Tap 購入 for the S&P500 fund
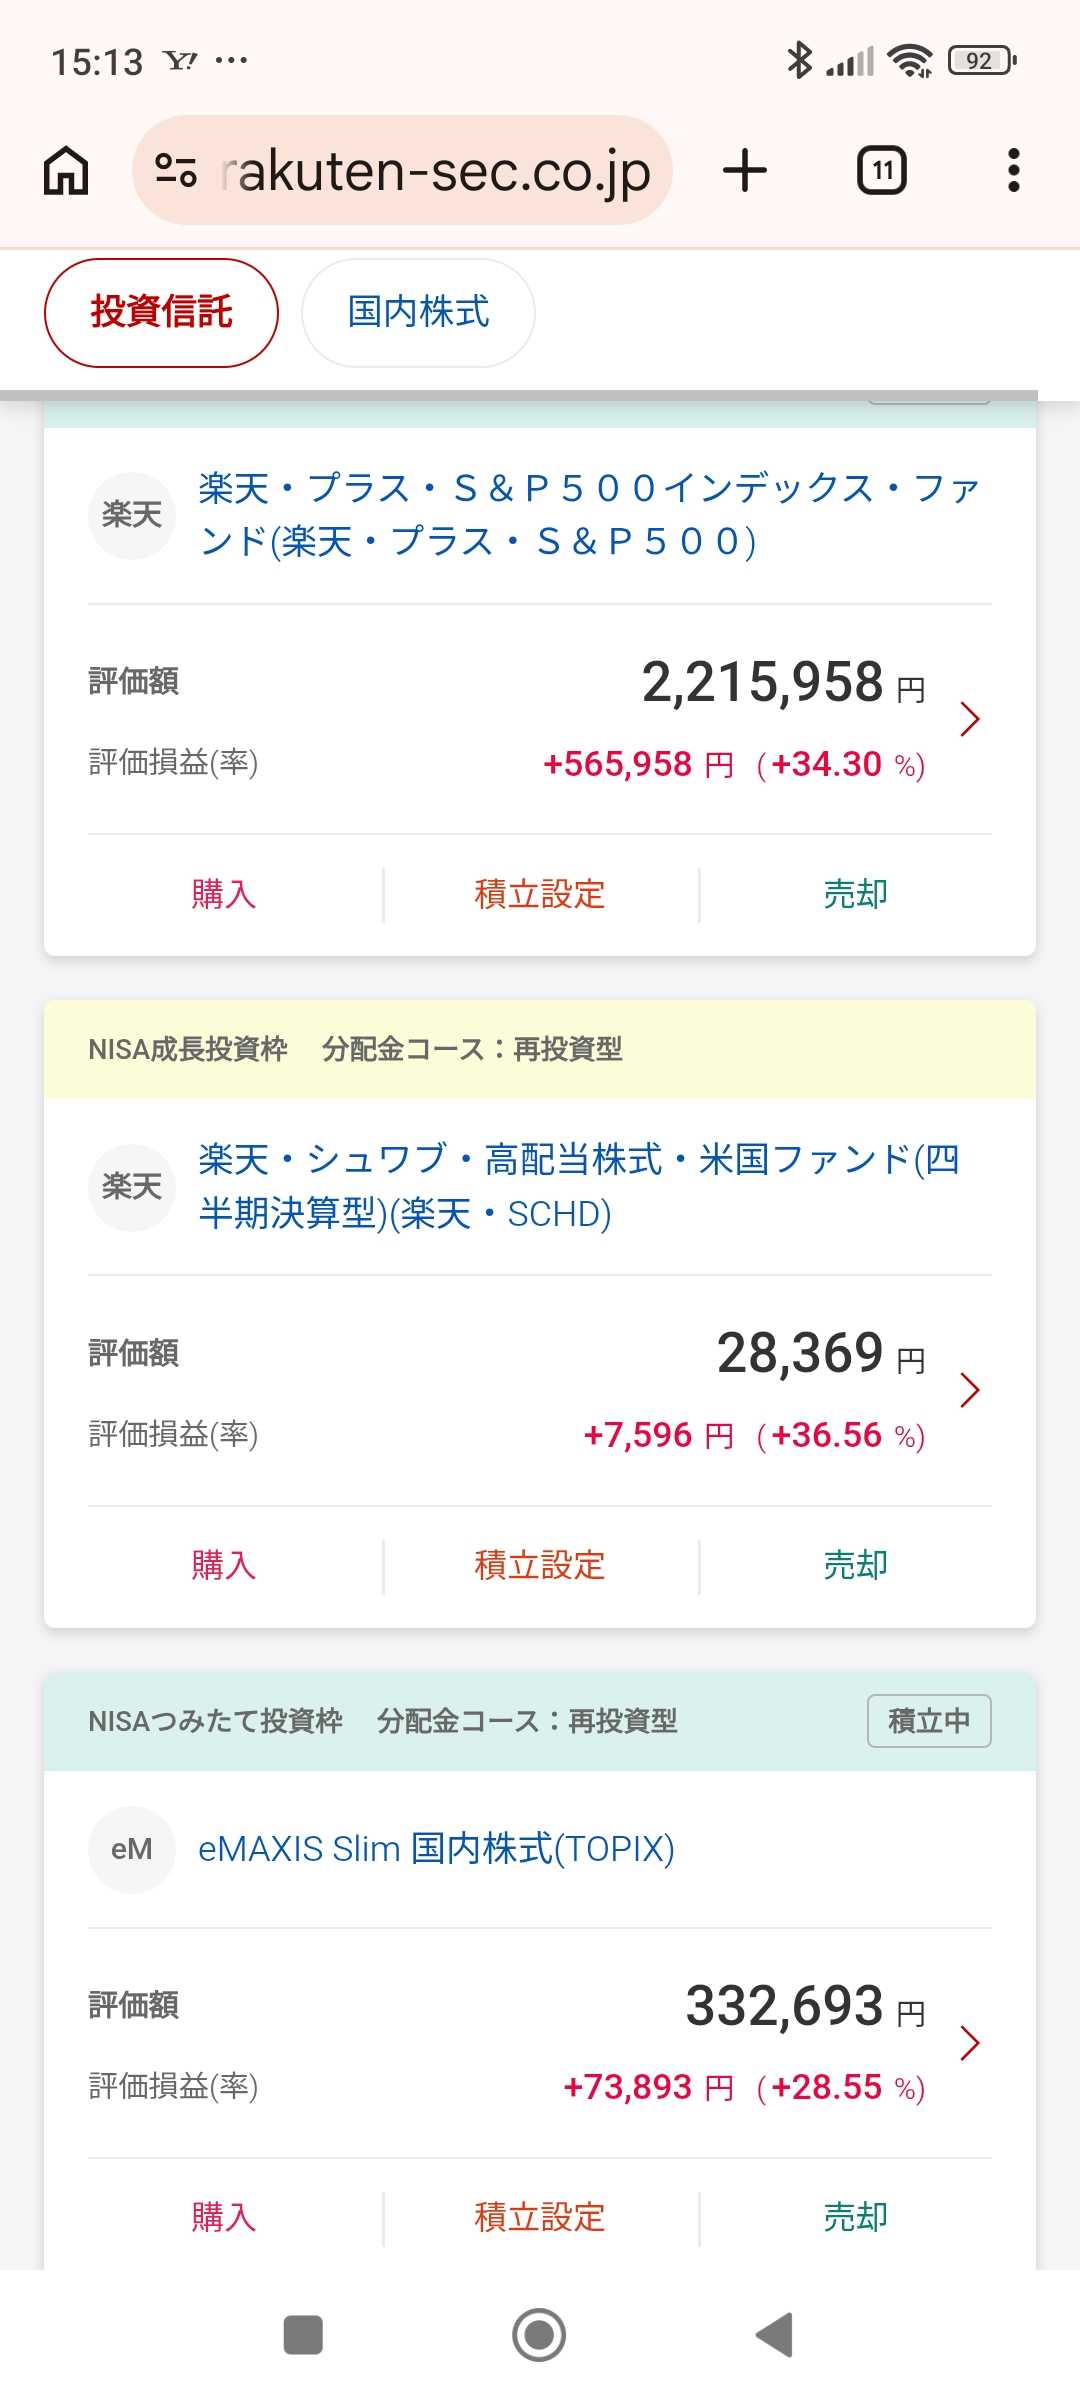1080x2400 pixels. [x=224, y=894]
